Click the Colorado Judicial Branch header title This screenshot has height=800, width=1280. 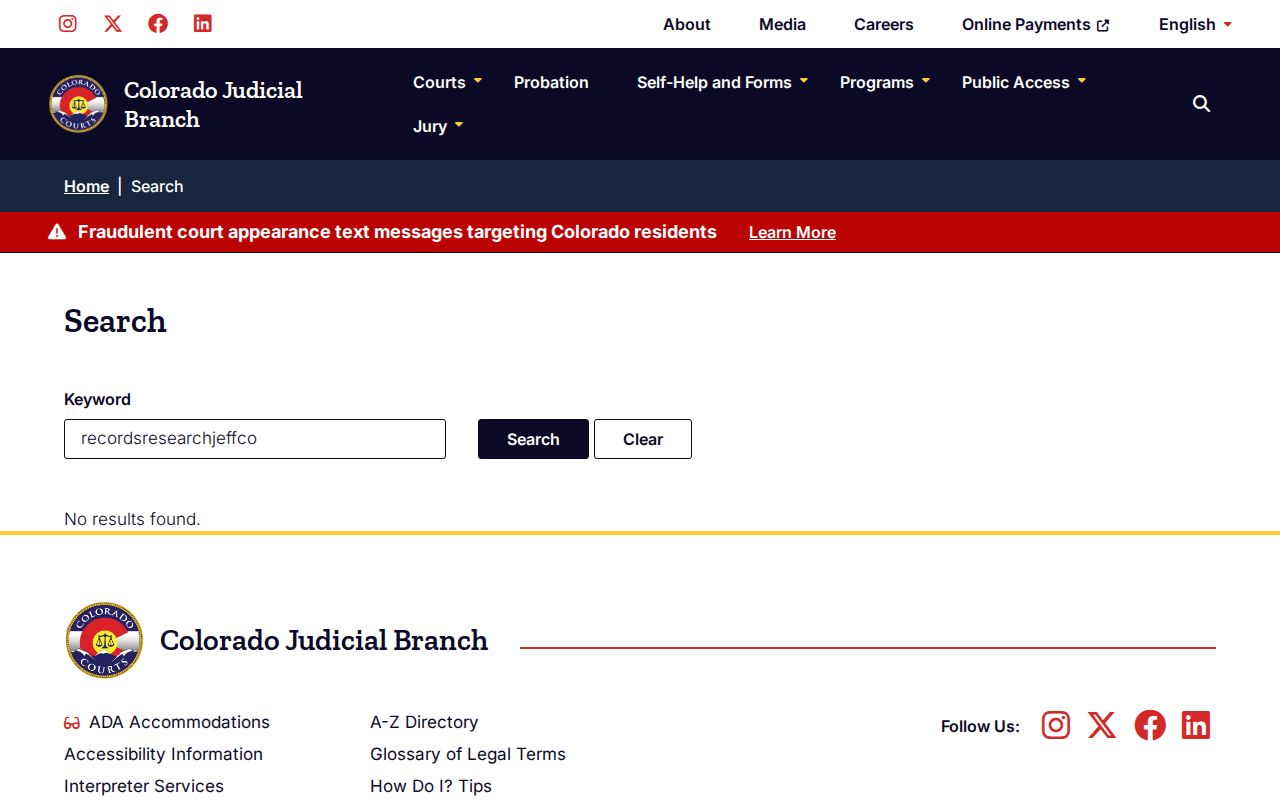point(213,104)
